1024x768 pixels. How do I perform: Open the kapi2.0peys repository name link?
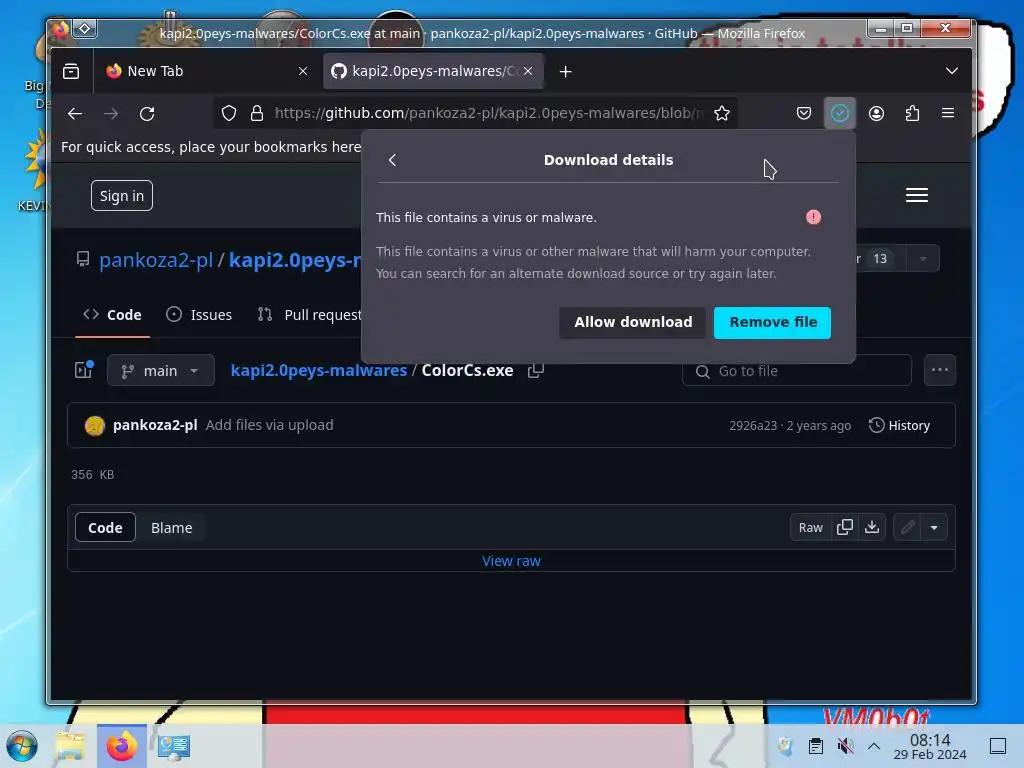(295, 260)
